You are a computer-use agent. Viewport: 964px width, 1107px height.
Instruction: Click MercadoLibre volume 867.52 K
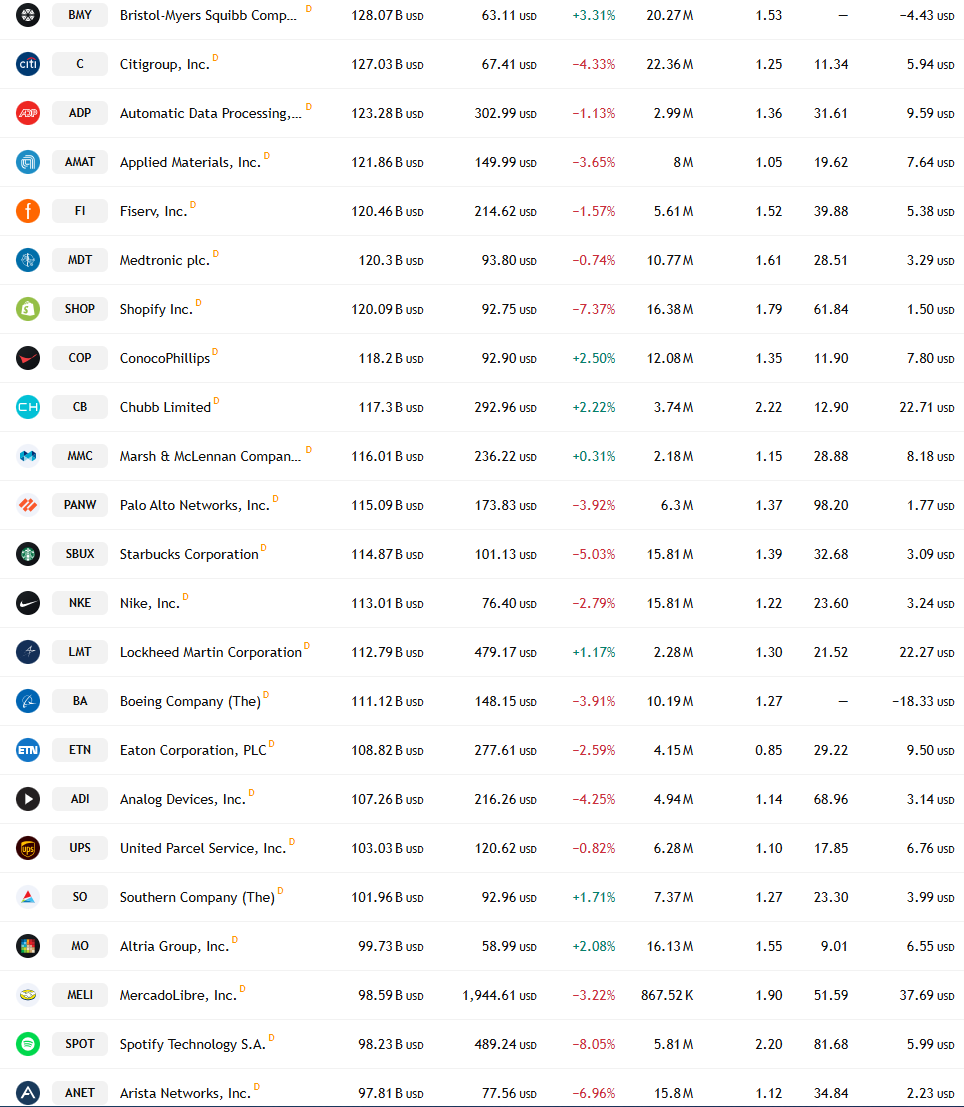tap(667, 995)
